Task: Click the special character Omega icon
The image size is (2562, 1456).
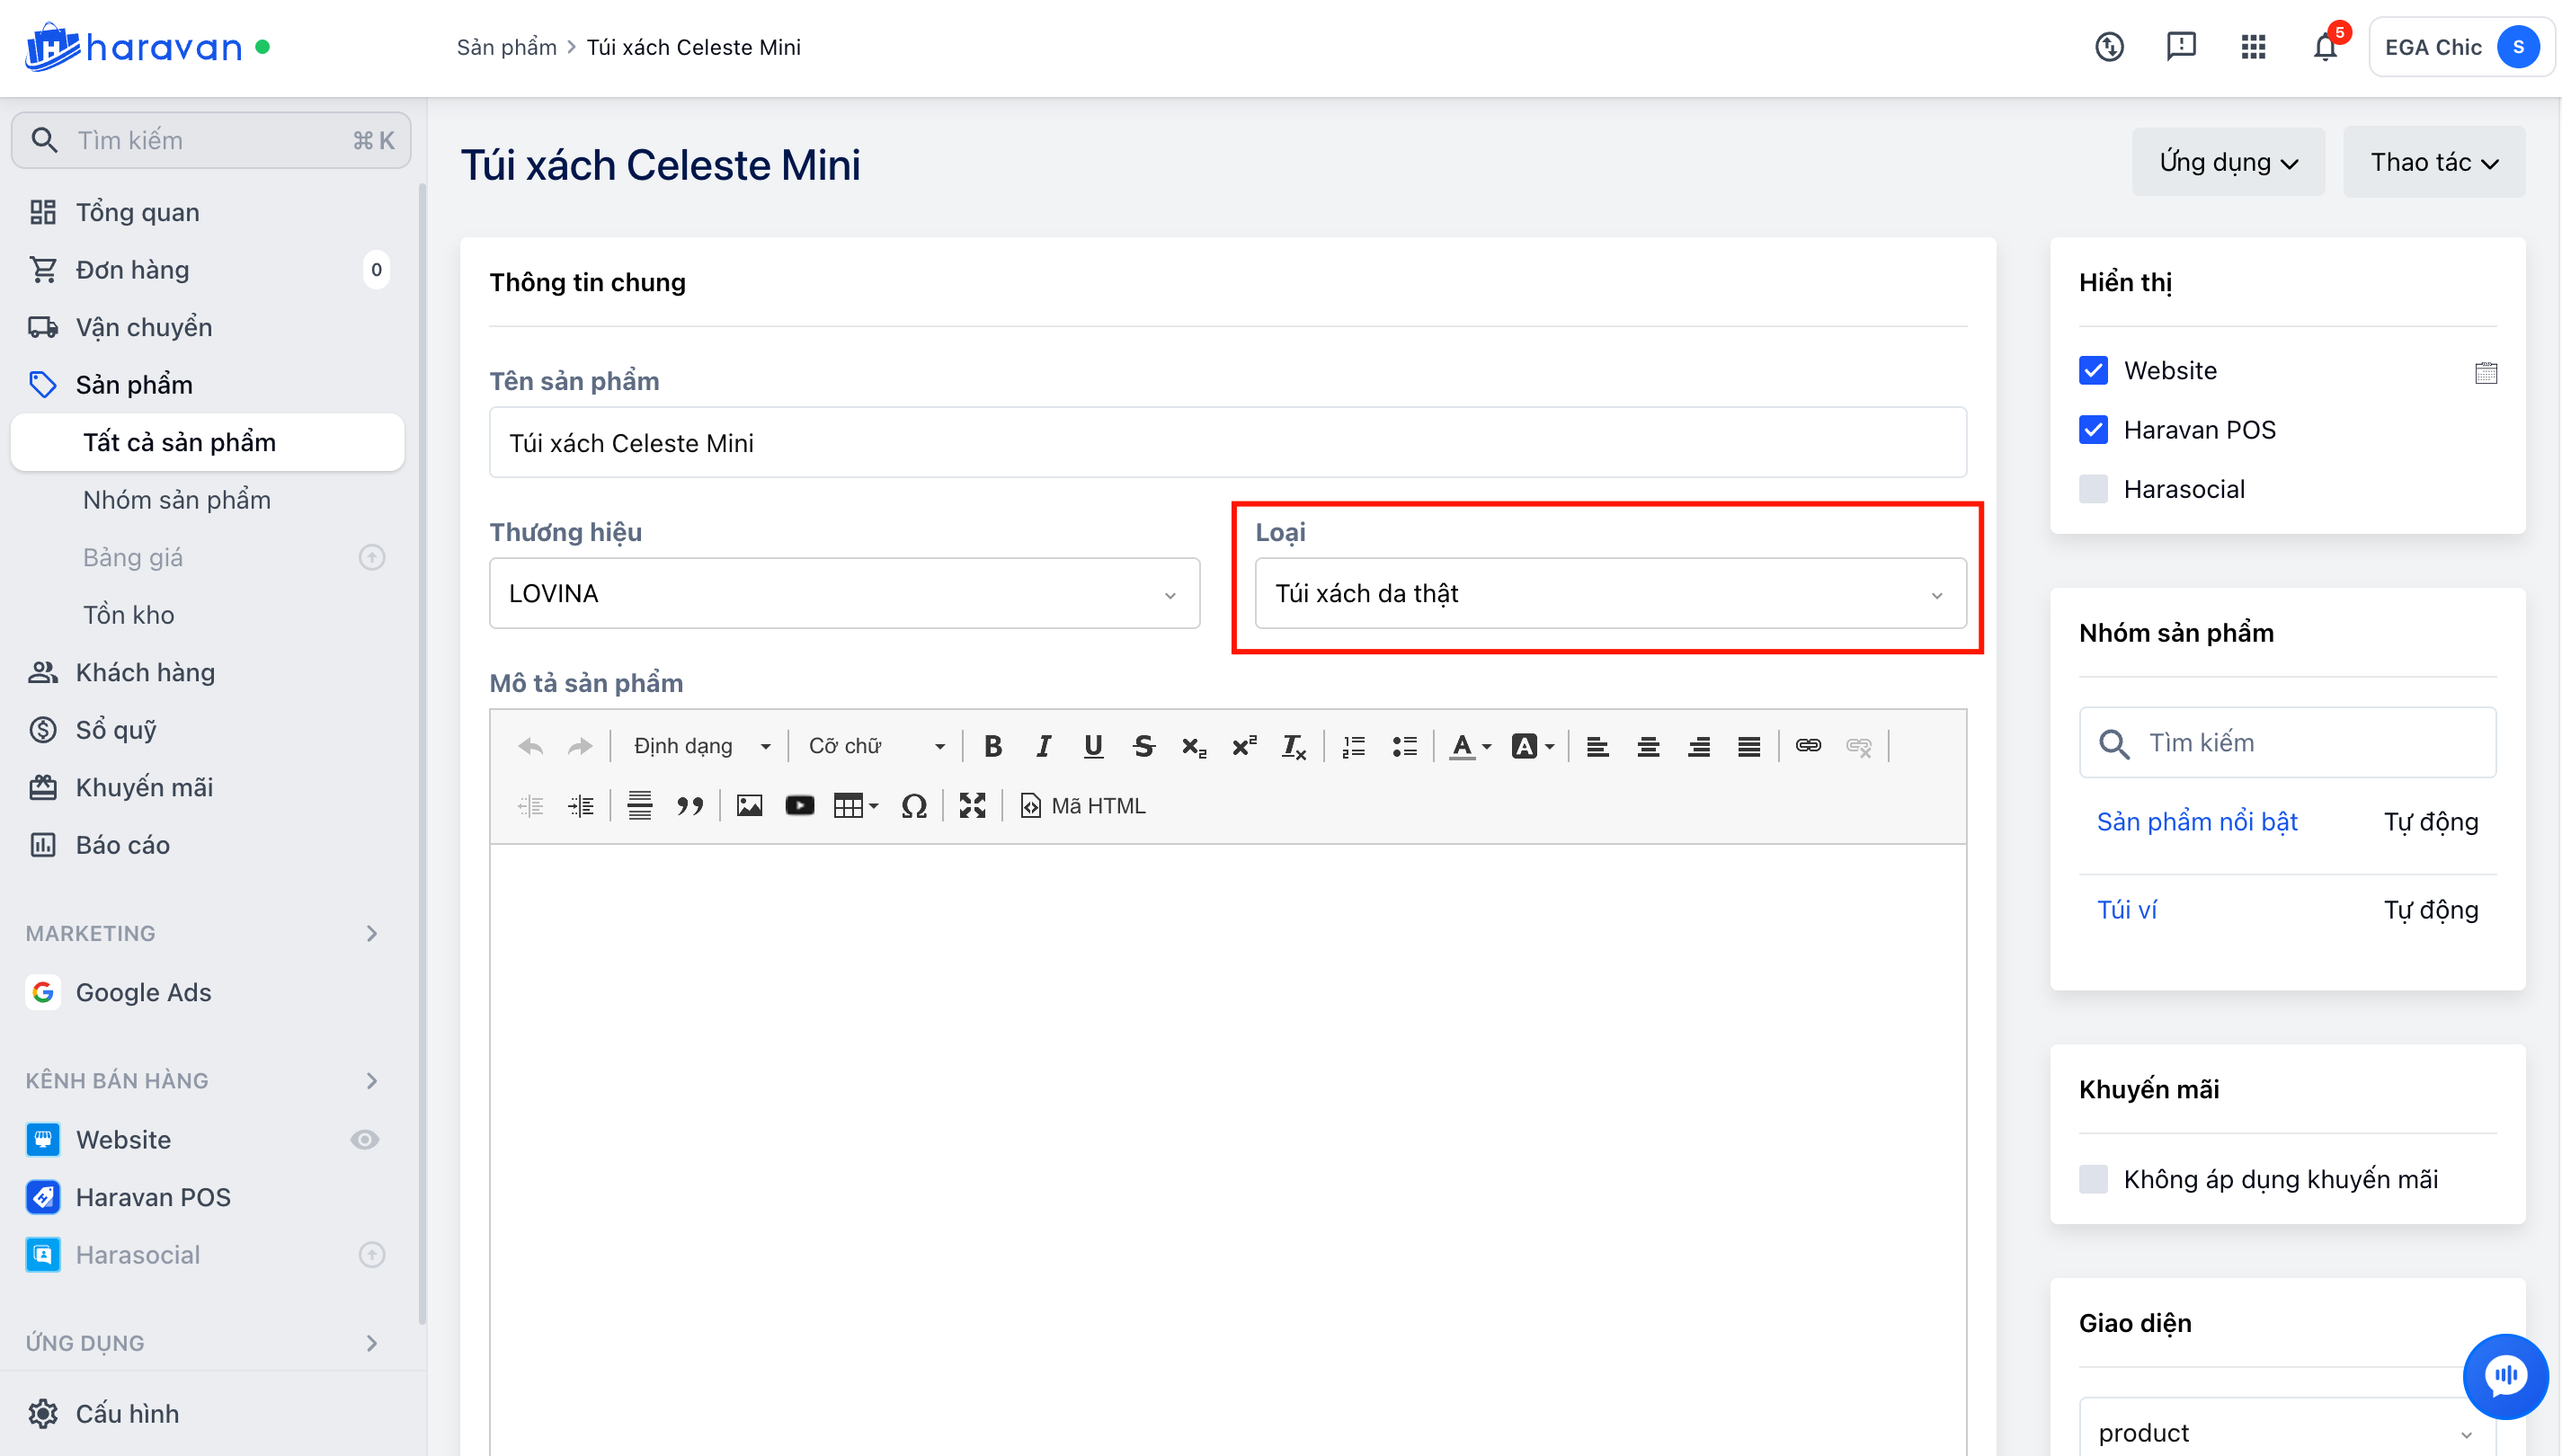Action: [913, 806]
